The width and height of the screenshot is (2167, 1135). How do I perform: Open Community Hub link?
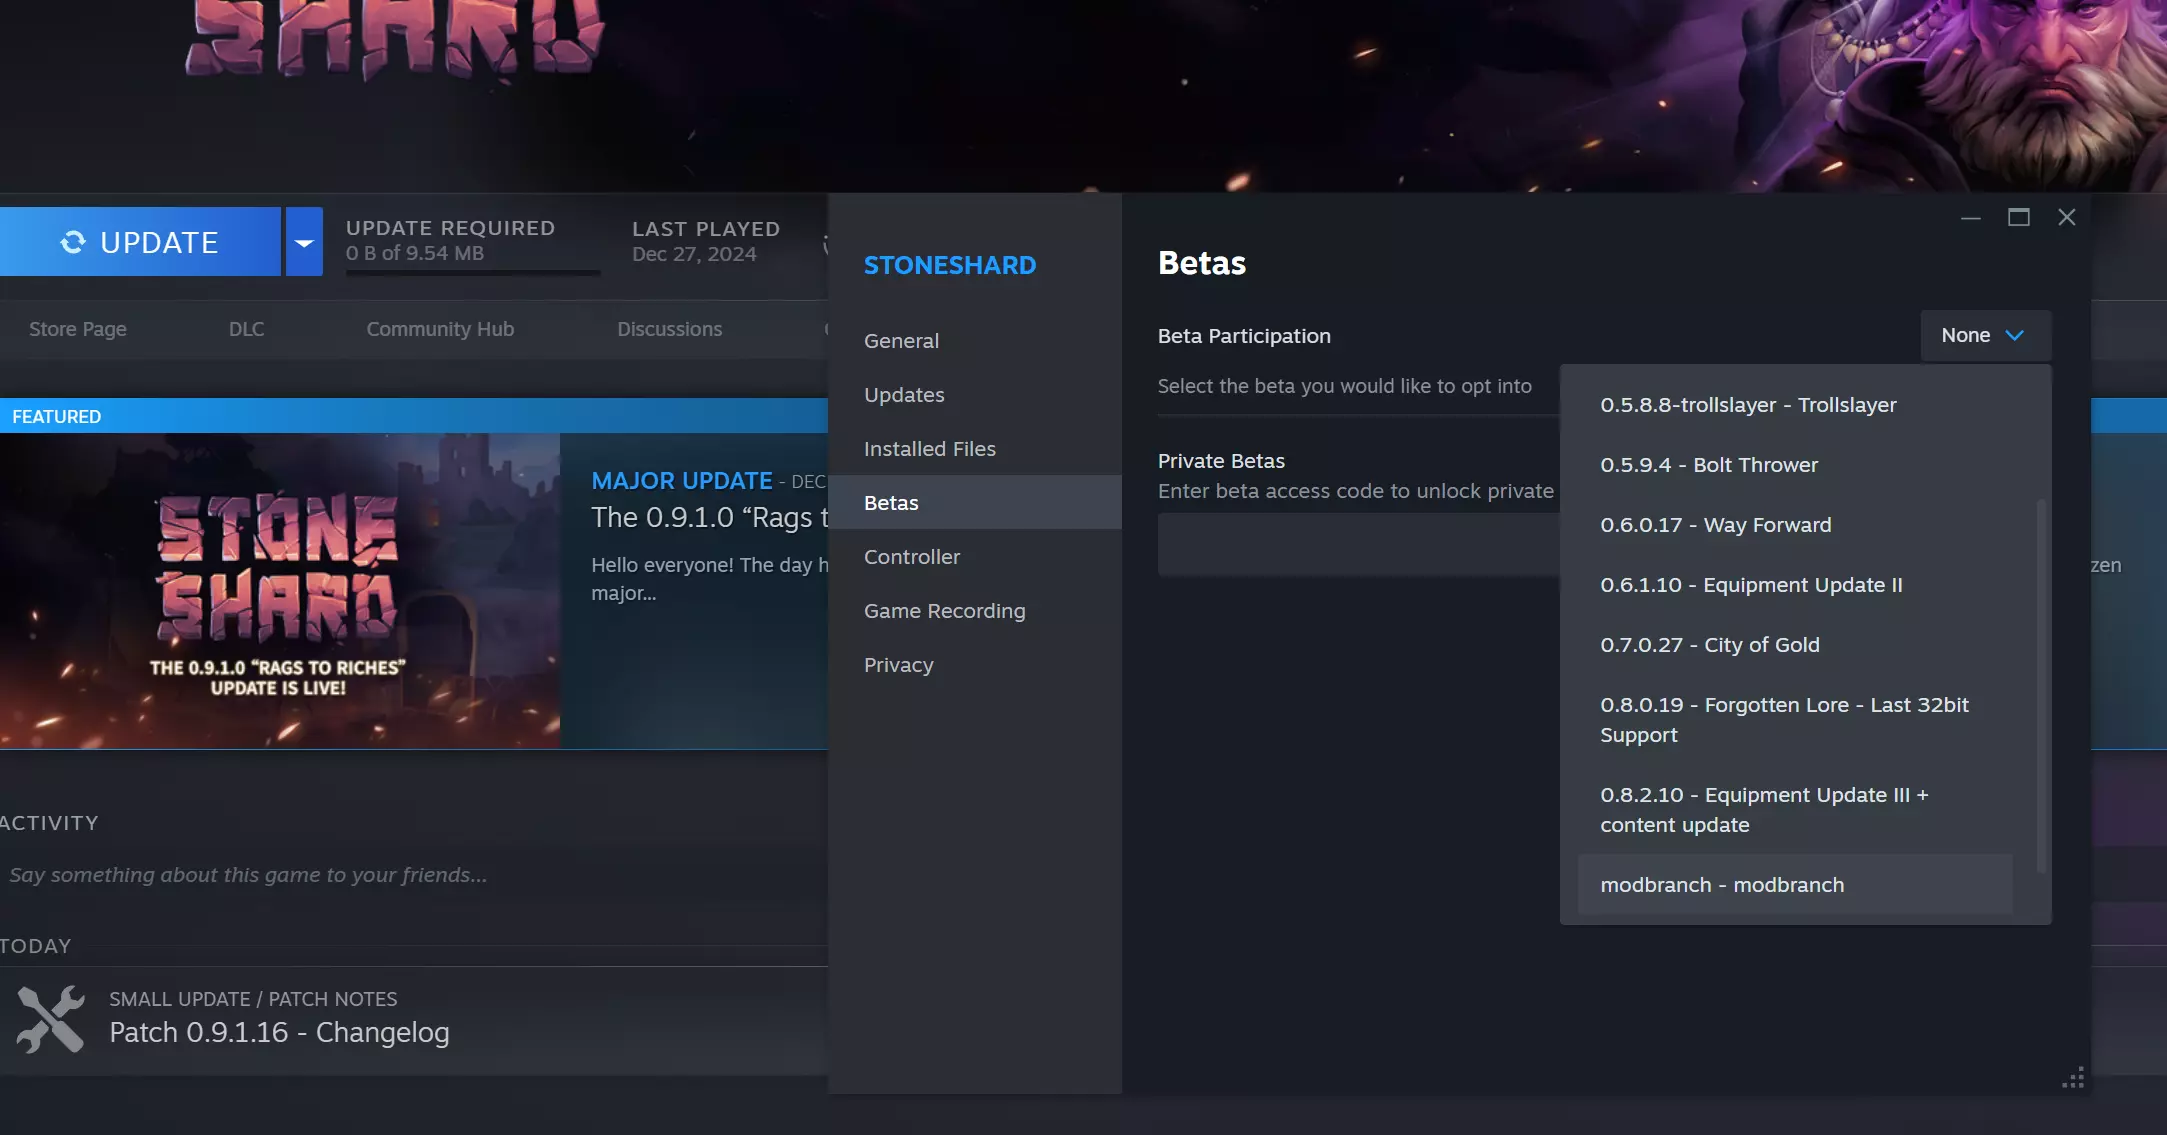440,329
